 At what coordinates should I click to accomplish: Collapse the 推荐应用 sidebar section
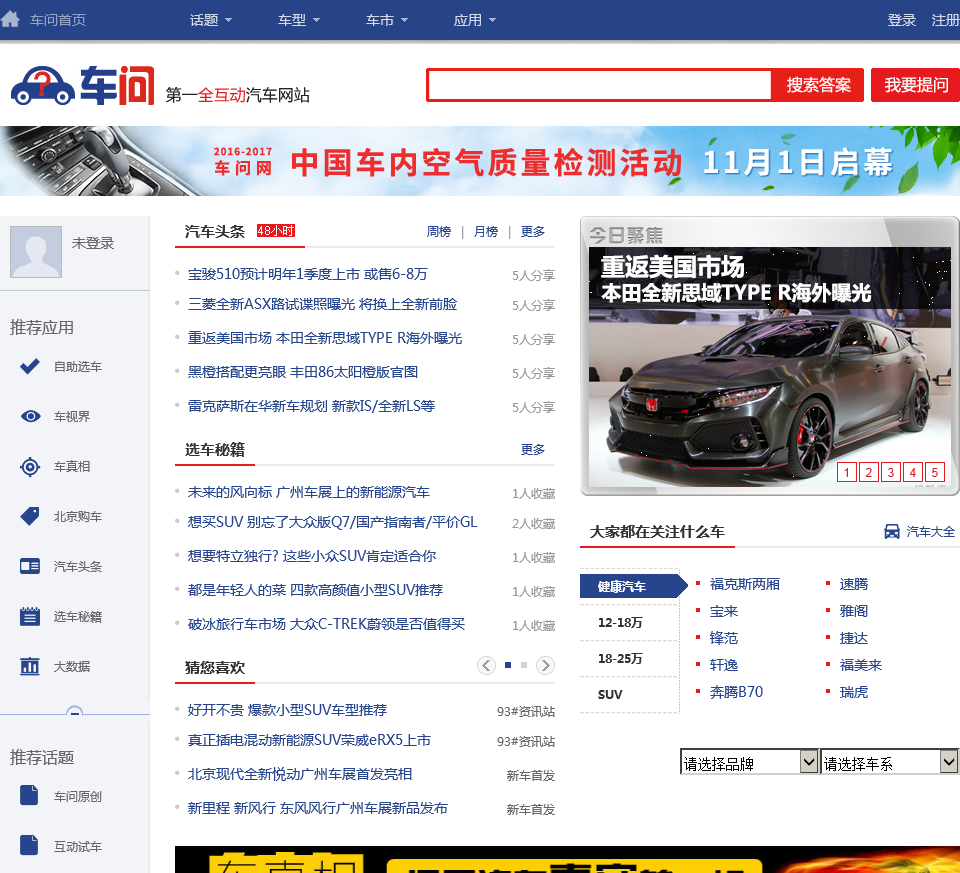coord(75,711)
